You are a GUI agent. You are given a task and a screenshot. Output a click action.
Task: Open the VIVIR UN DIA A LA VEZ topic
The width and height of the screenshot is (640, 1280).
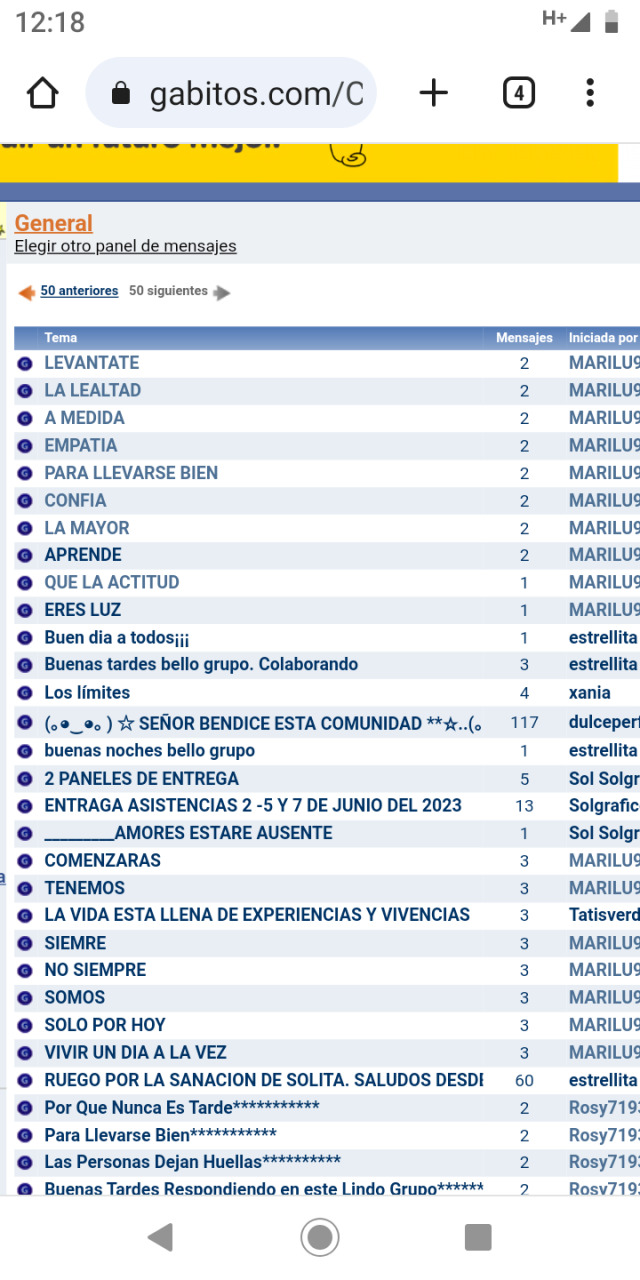coord(135,1052)
